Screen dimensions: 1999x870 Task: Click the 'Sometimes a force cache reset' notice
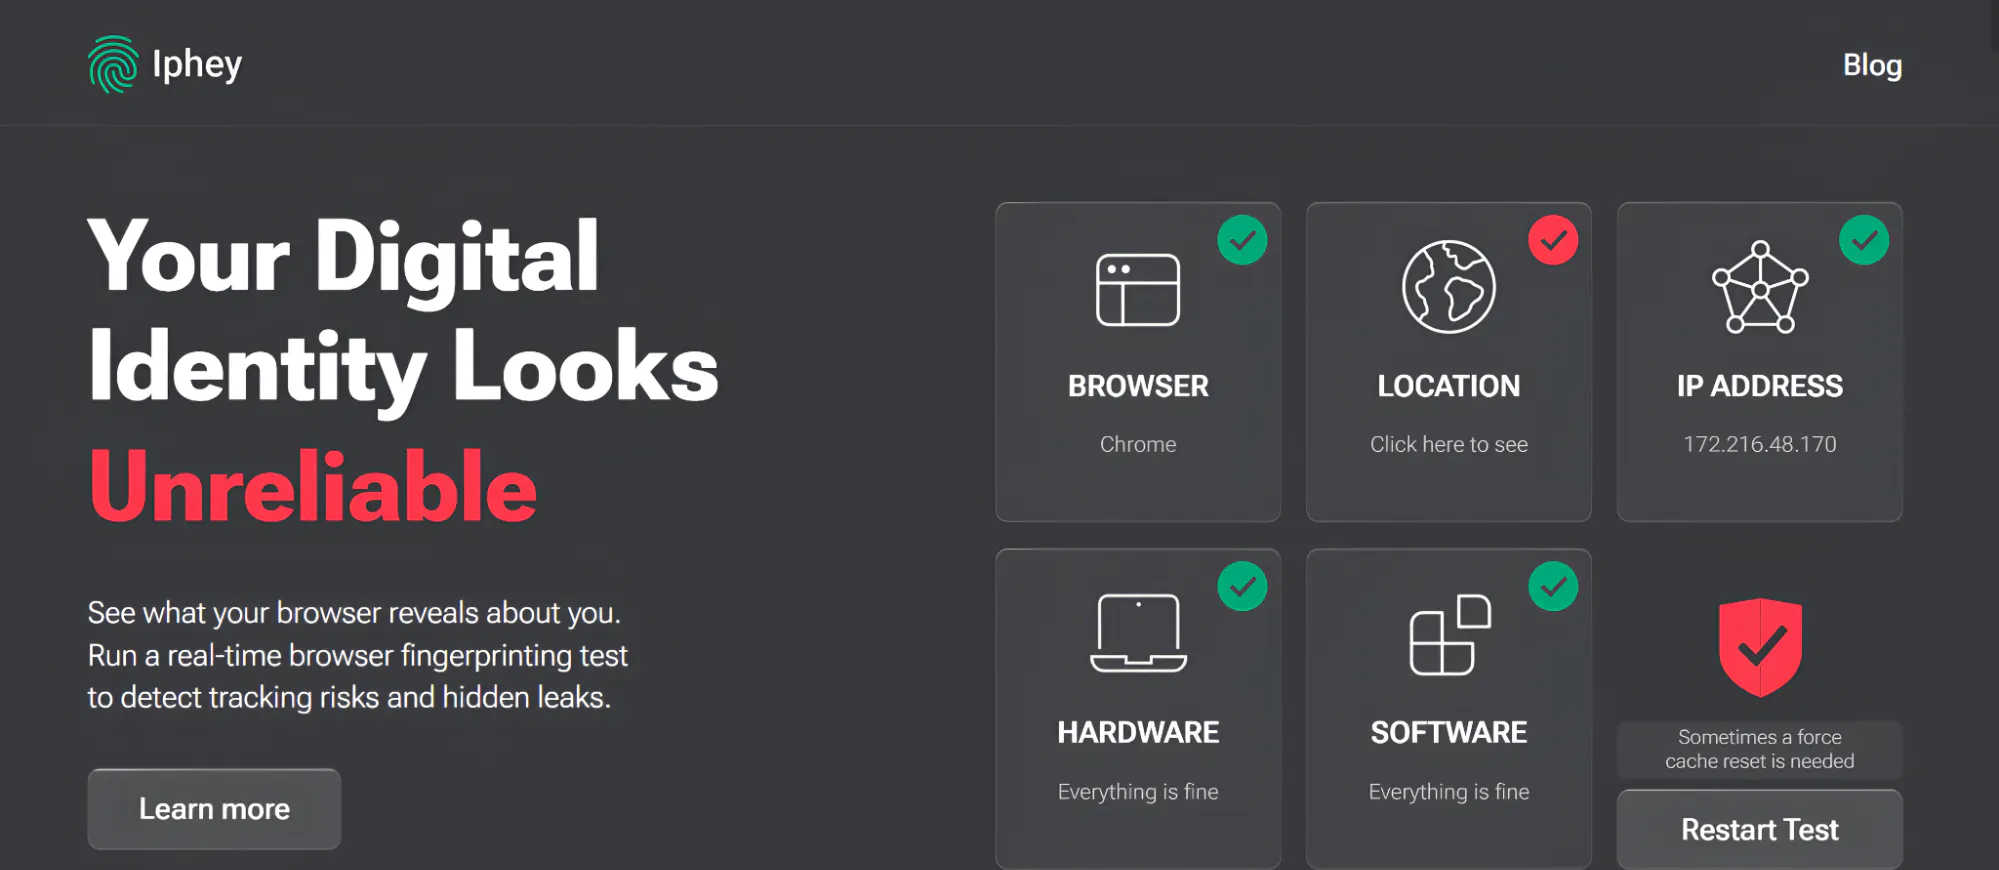click(1760, 749)
